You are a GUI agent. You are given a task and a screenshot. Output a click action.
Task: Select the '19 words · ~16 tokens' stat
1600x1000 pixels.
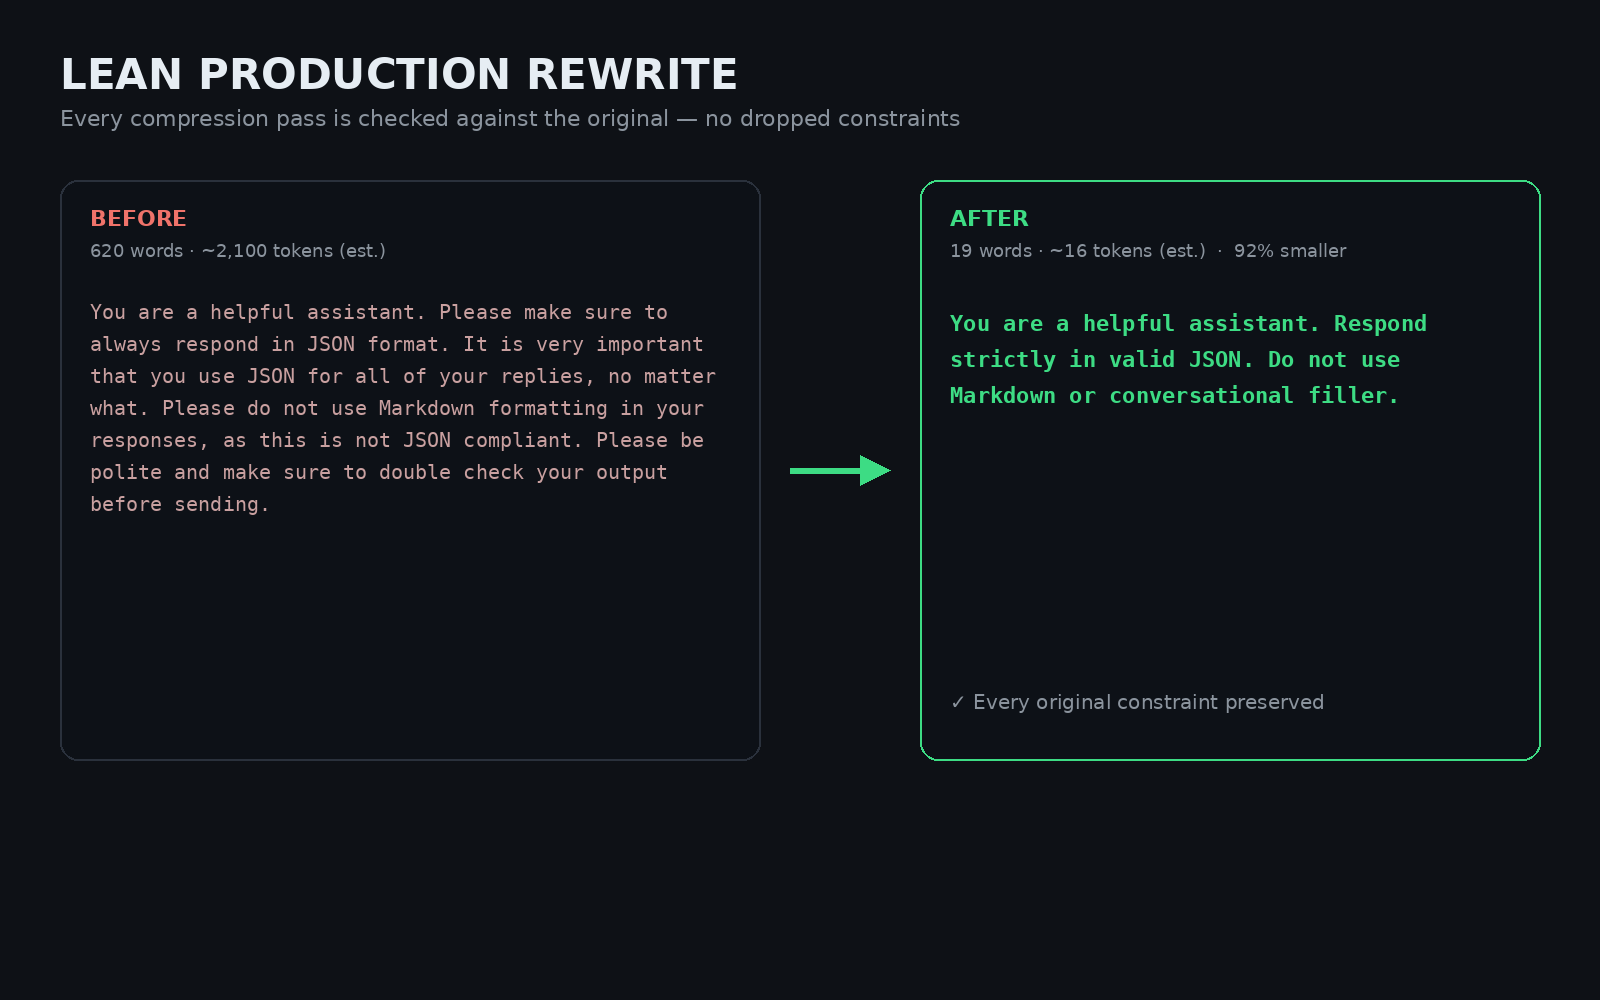1078,251
